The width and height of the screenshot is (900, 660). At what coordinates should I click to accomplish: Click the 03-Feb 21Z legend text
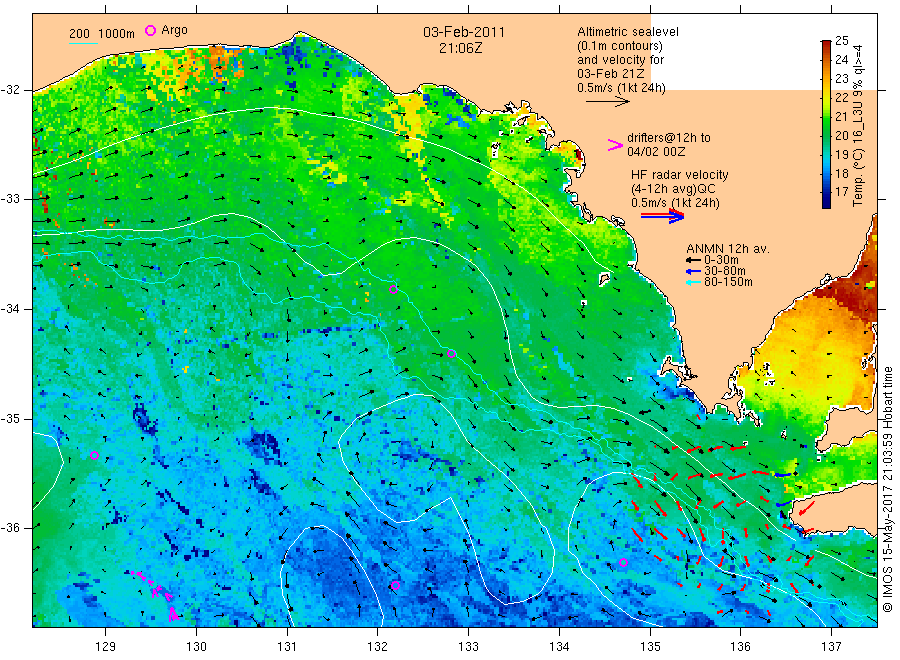[611, 74]
